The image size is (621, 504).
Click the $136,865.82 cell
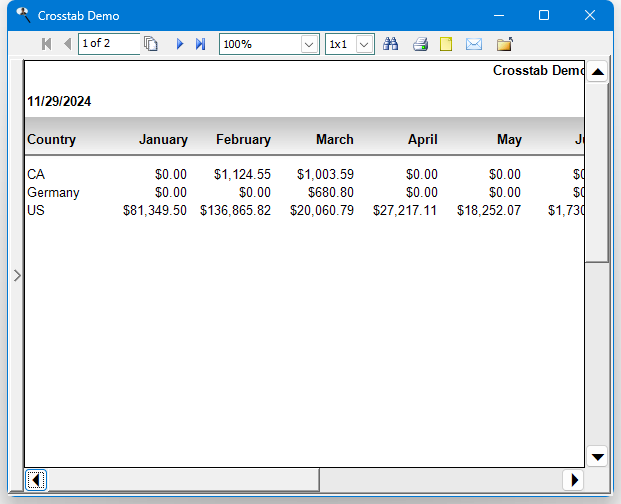point(235,210)
